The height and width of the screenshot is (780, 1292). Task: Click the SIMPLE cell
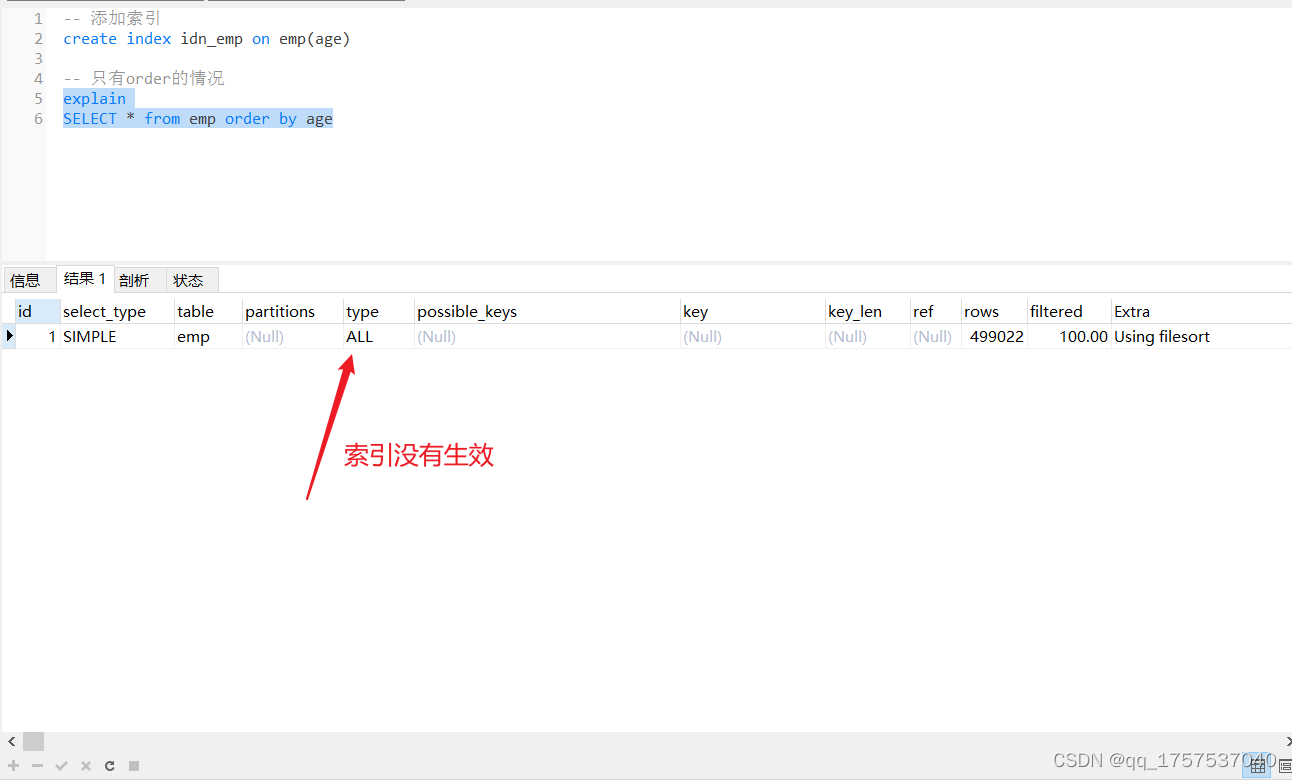[x=117, y=337]
